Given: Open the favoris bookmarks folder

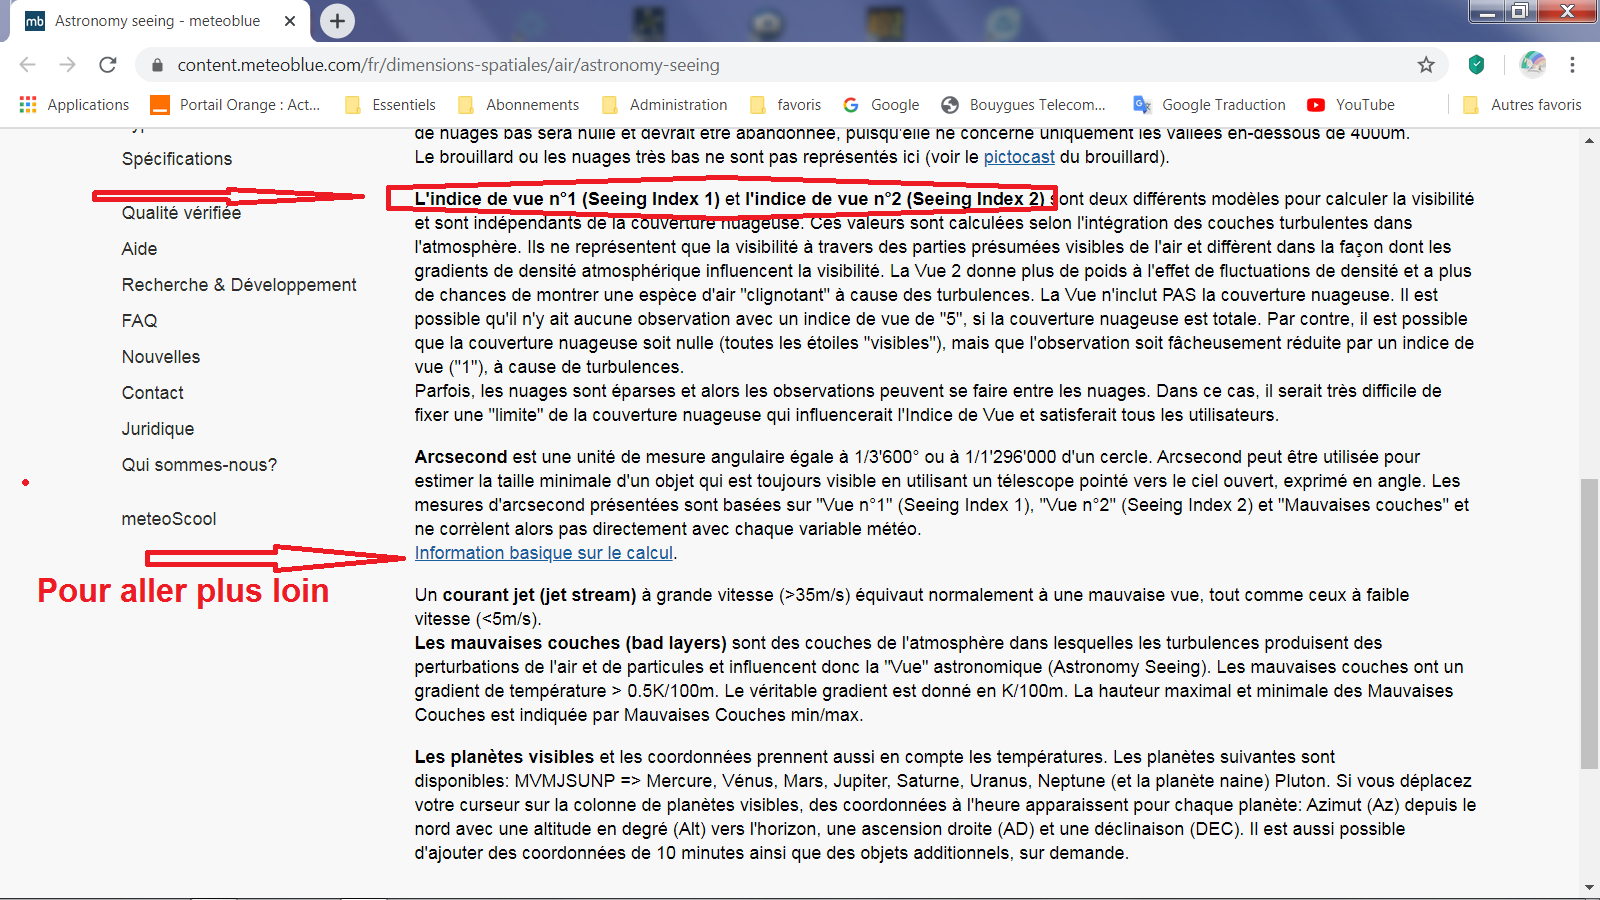Looking at the screenshot, I should pos(786,105).
